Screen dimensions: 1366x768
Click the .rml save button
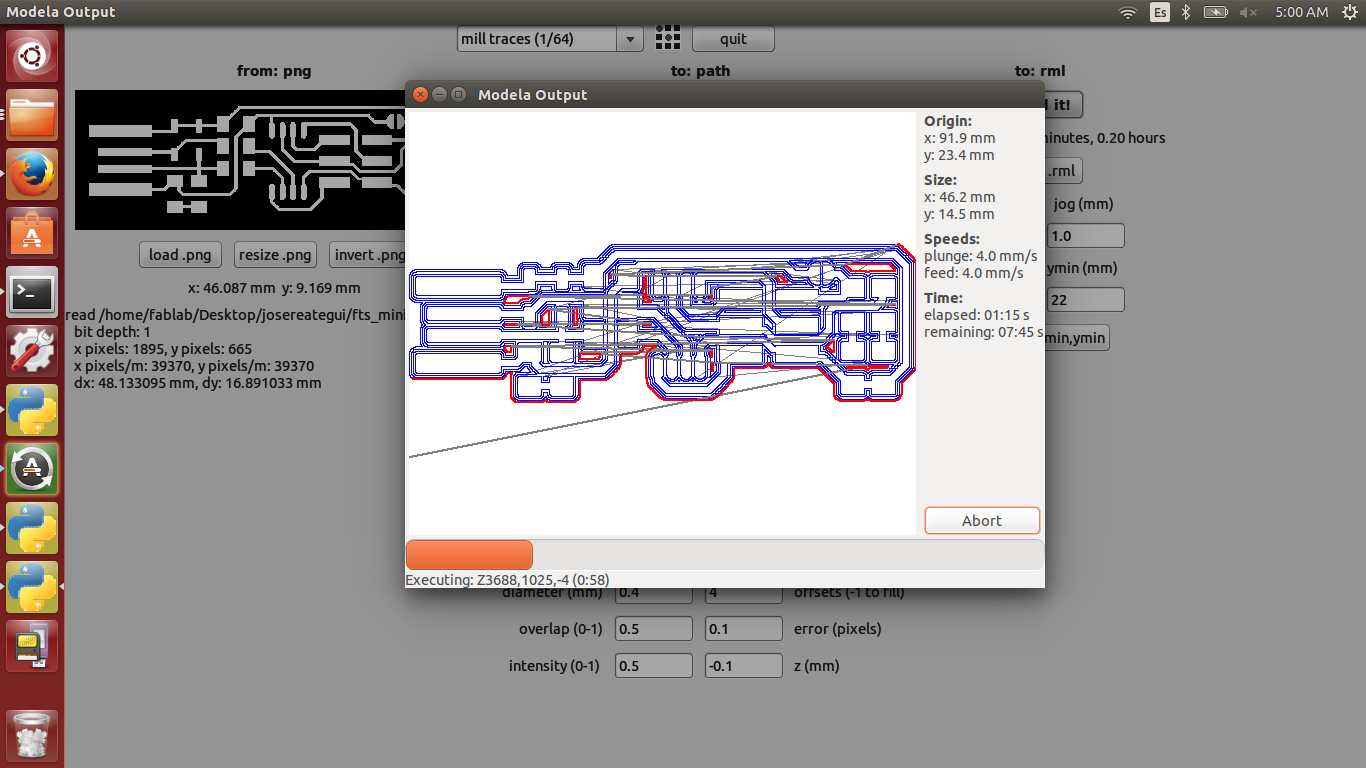(1062, 171)
